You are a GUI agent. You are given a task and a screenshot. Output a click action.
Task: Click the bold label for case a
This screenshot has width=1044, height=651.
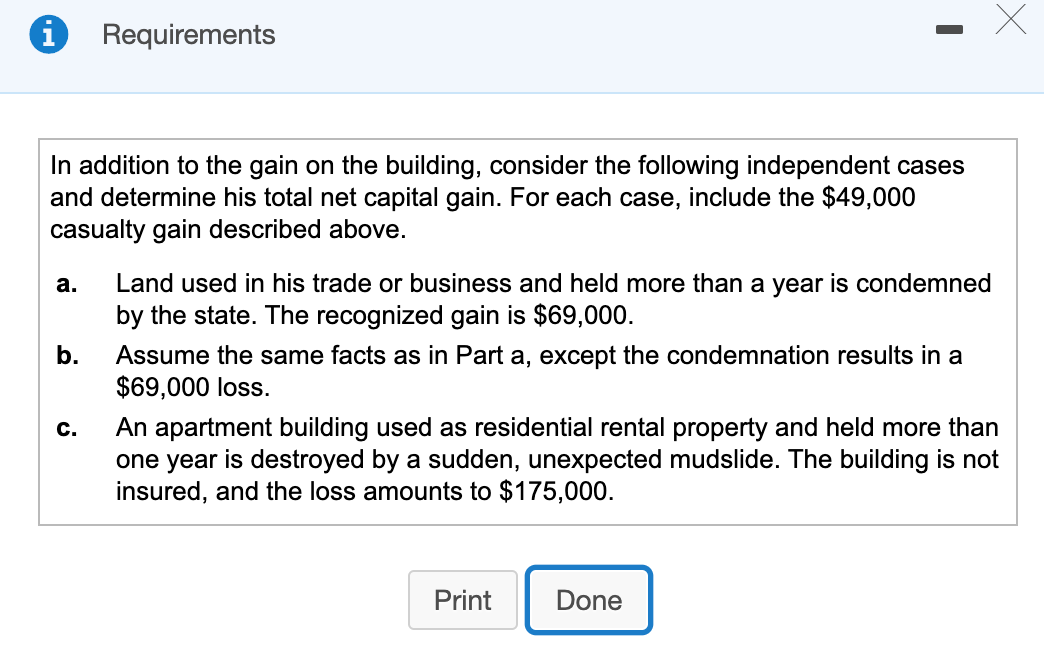[x=66, y=284]
